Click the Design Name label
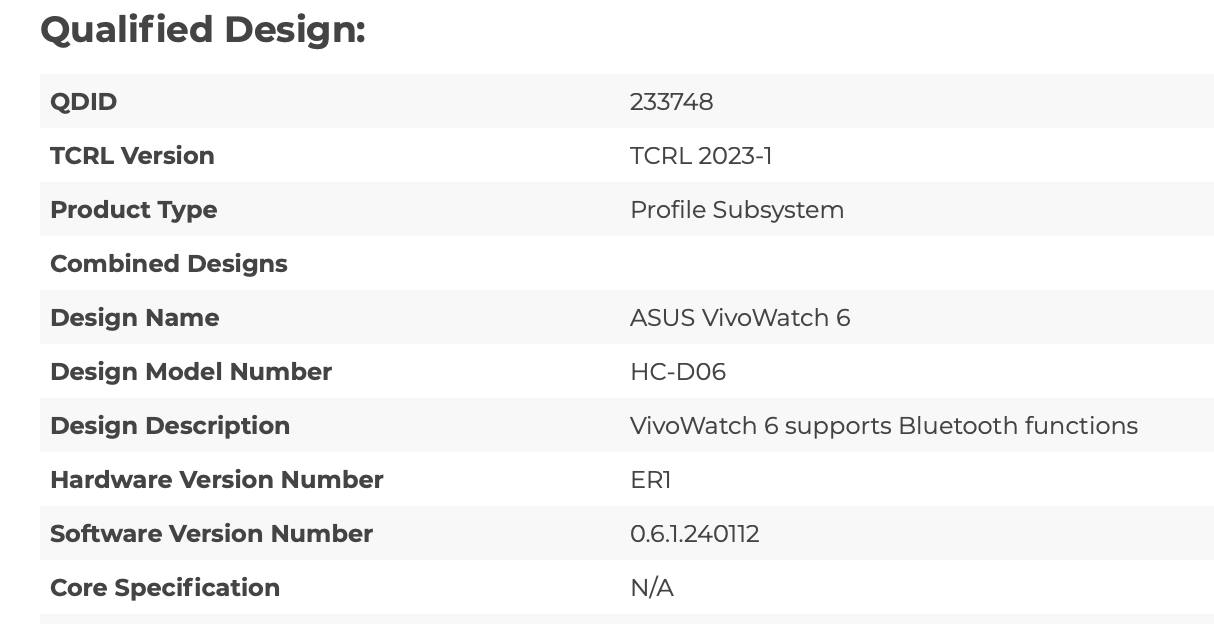Screen dimensions: 1214x624 point(134,318)
